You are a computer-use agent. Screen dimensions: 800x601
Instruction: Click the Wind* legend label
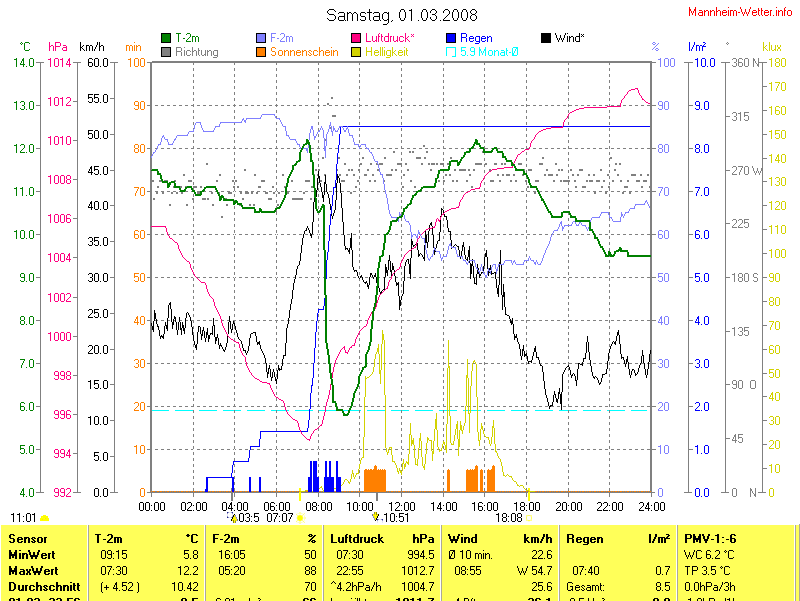[569, 38]
